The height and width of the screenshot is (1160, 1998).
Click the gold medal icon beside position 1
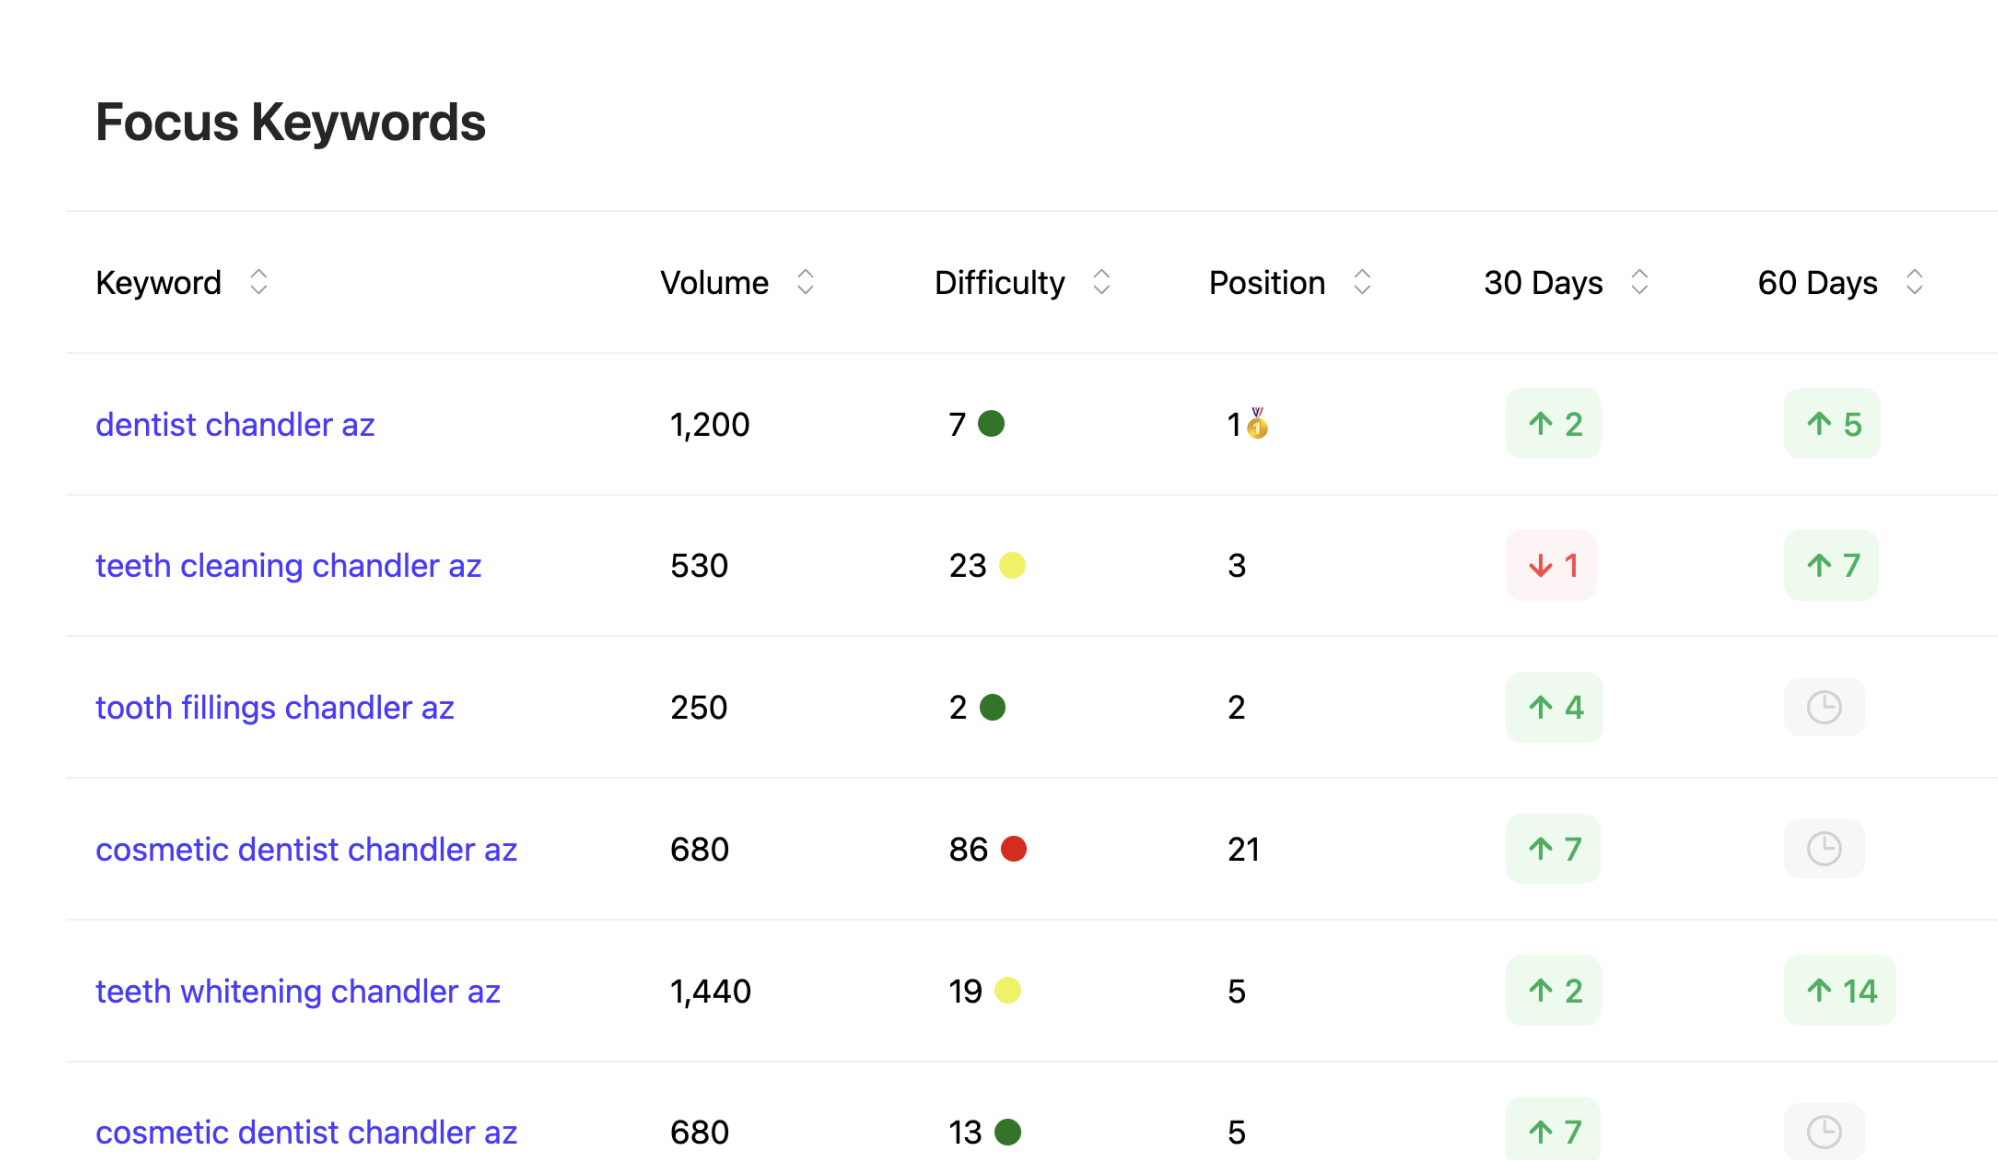pos(1257,424)
